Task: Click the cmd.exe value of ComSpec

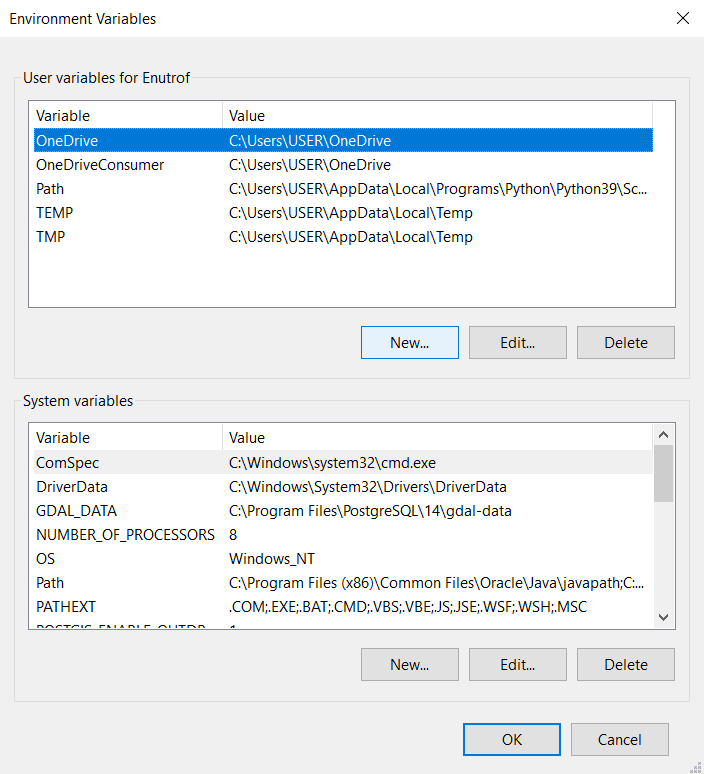Action: click(332, 463)
